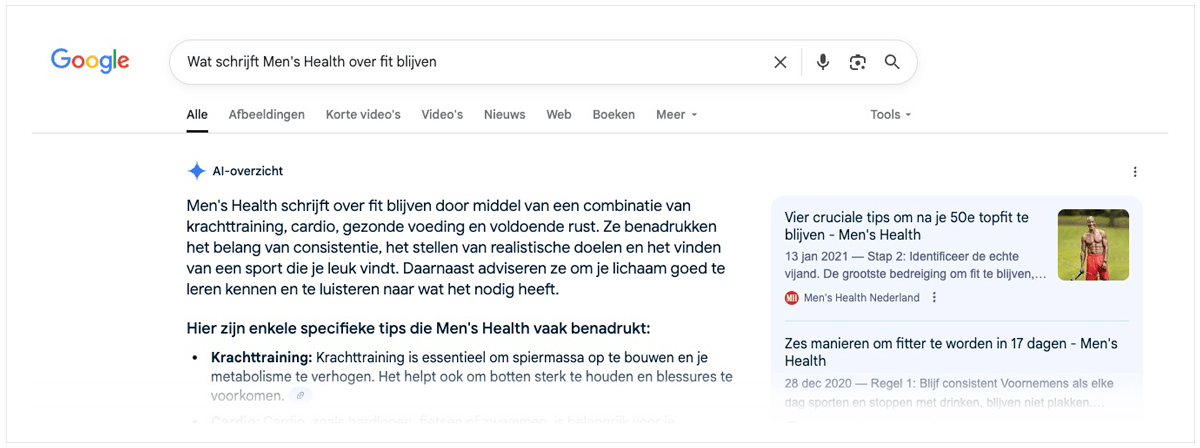
Task: Clear the search query with the X icon
Action: pyautogui.click(x=780, y=62)
